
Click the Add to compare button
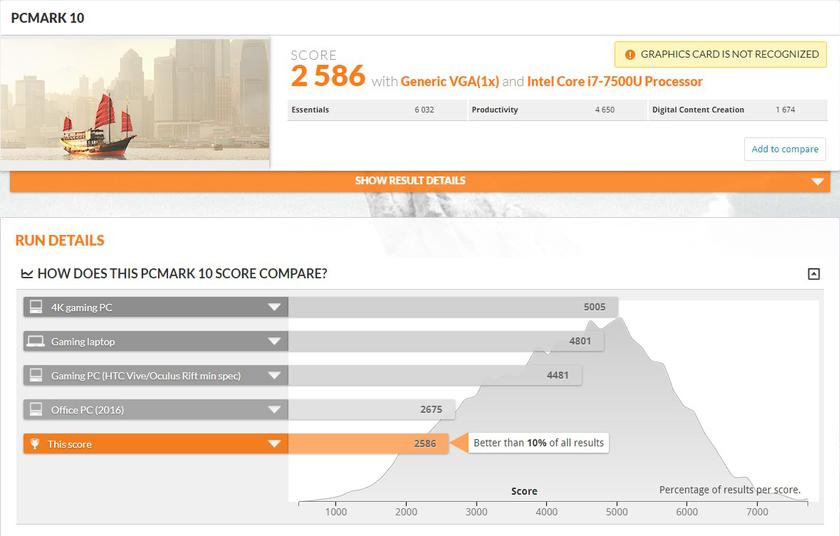[x=784, y=149]
